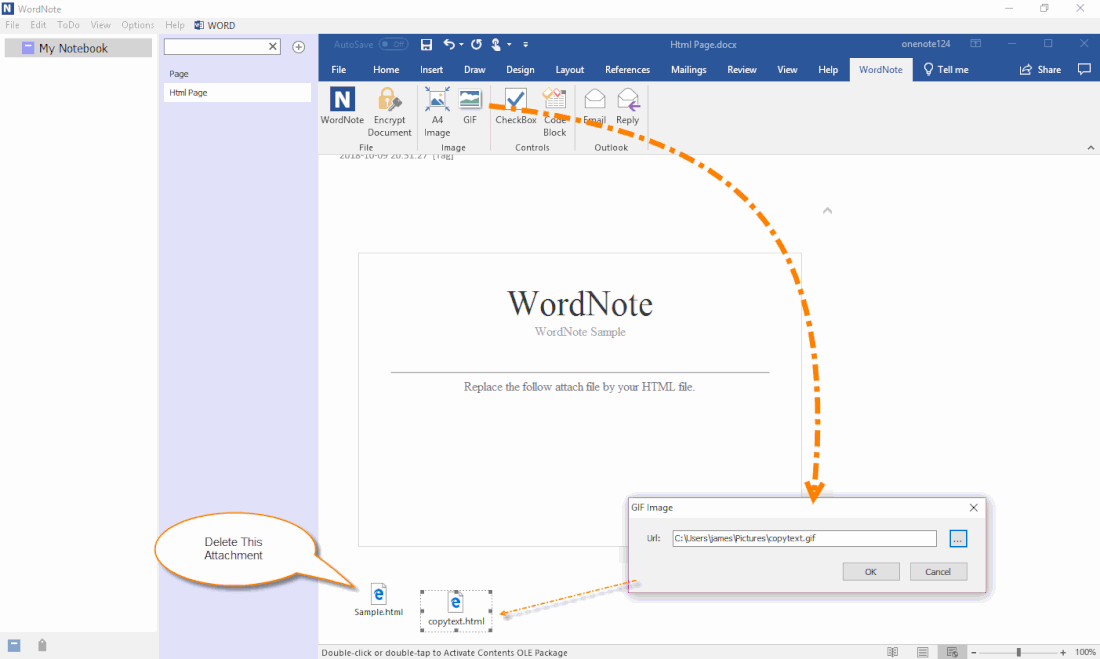Screen dimensions: 1100x659
Task: Switch to Print Layout view
Action: pos(923,652)
